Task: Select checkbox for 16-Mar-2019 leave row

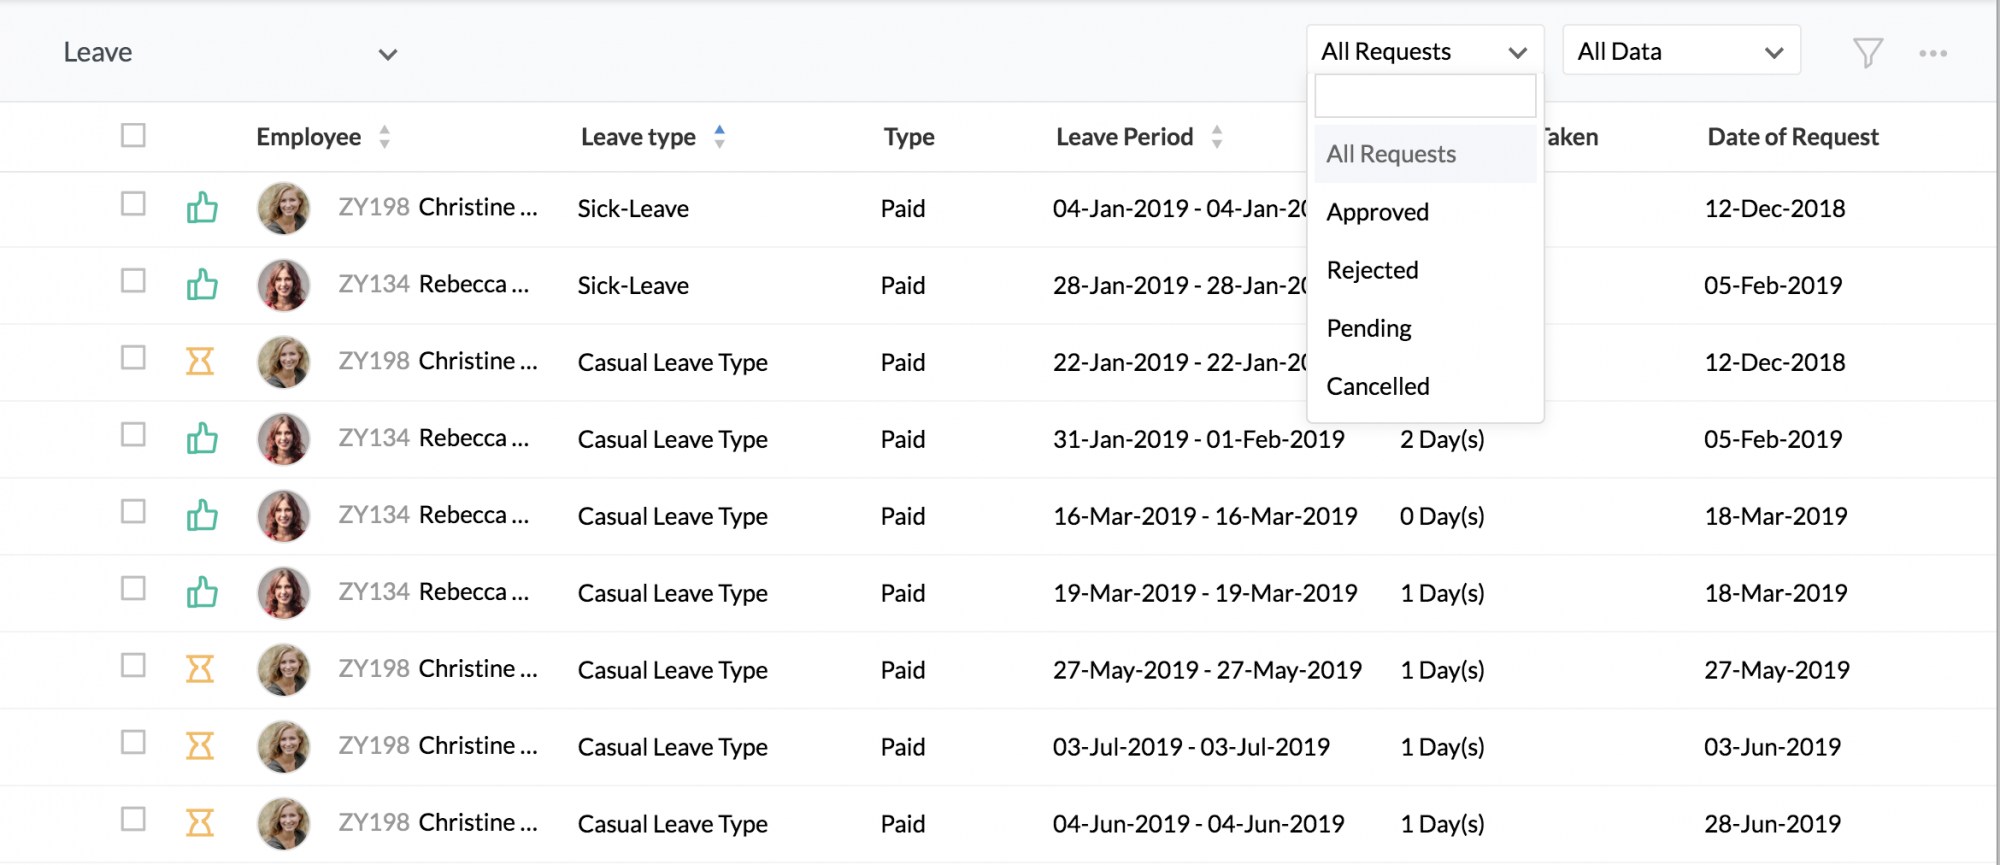Action: coord(133,512)
